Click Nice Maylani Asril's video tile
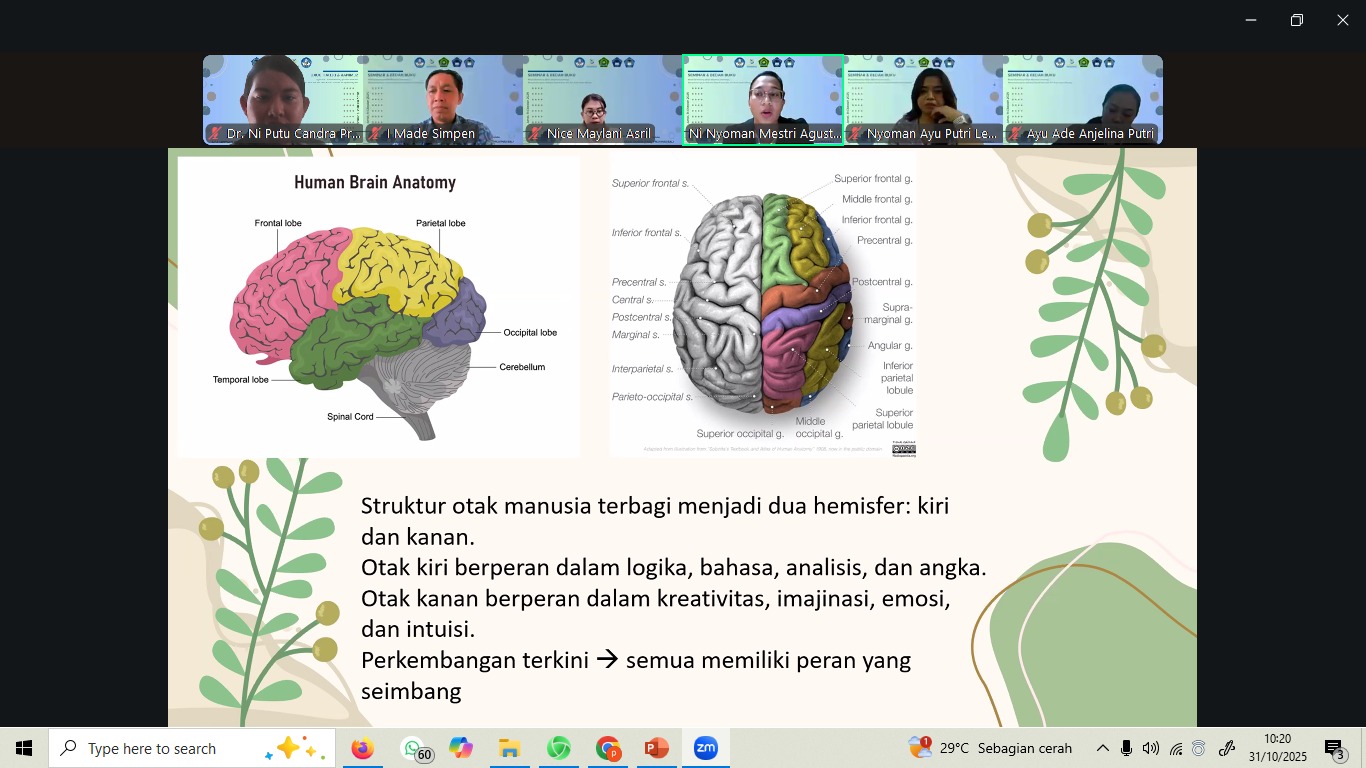The image size is (1366, 768). (603, 100)
